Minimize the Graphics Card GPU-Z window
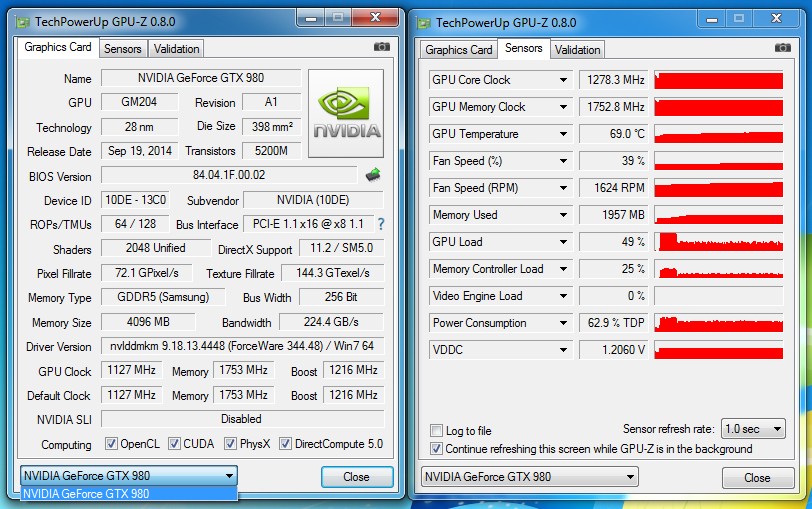 (x=311, y=18)
